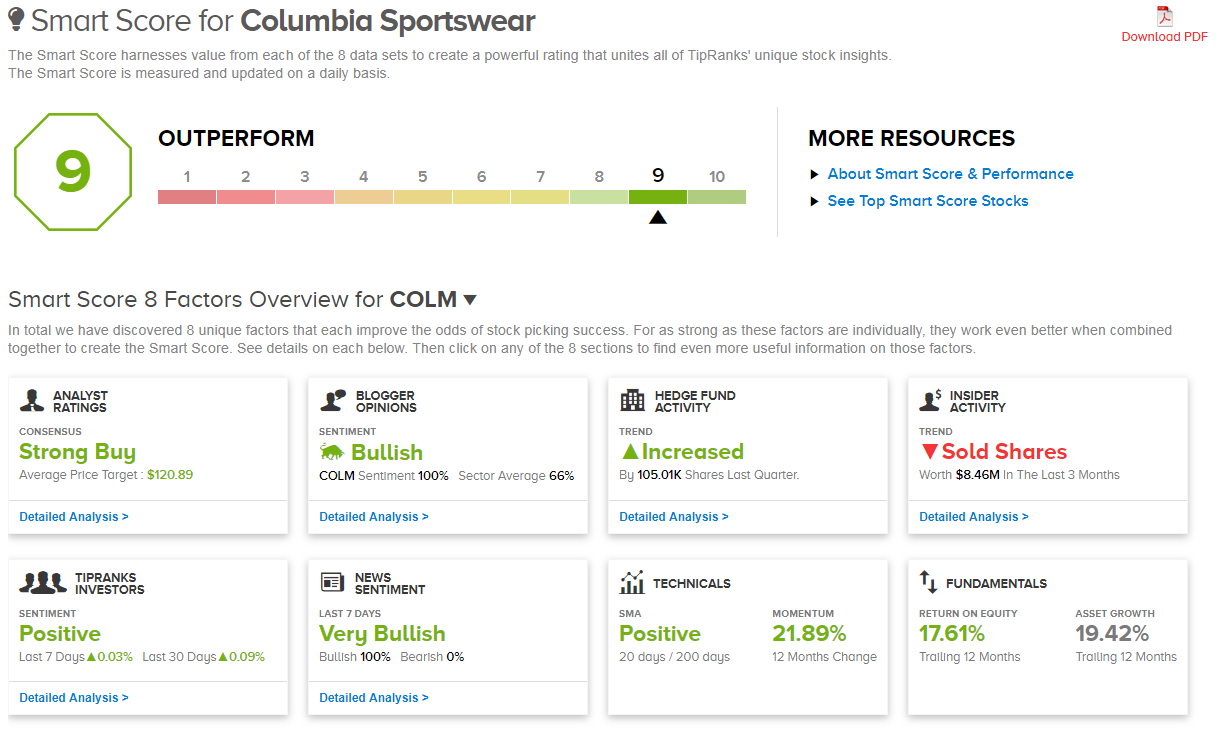This screenshot has height=730, width=1226.
Task: Click the News Sentiment newspaper icon
Action: pyautogui.click(x=332, y=583)
